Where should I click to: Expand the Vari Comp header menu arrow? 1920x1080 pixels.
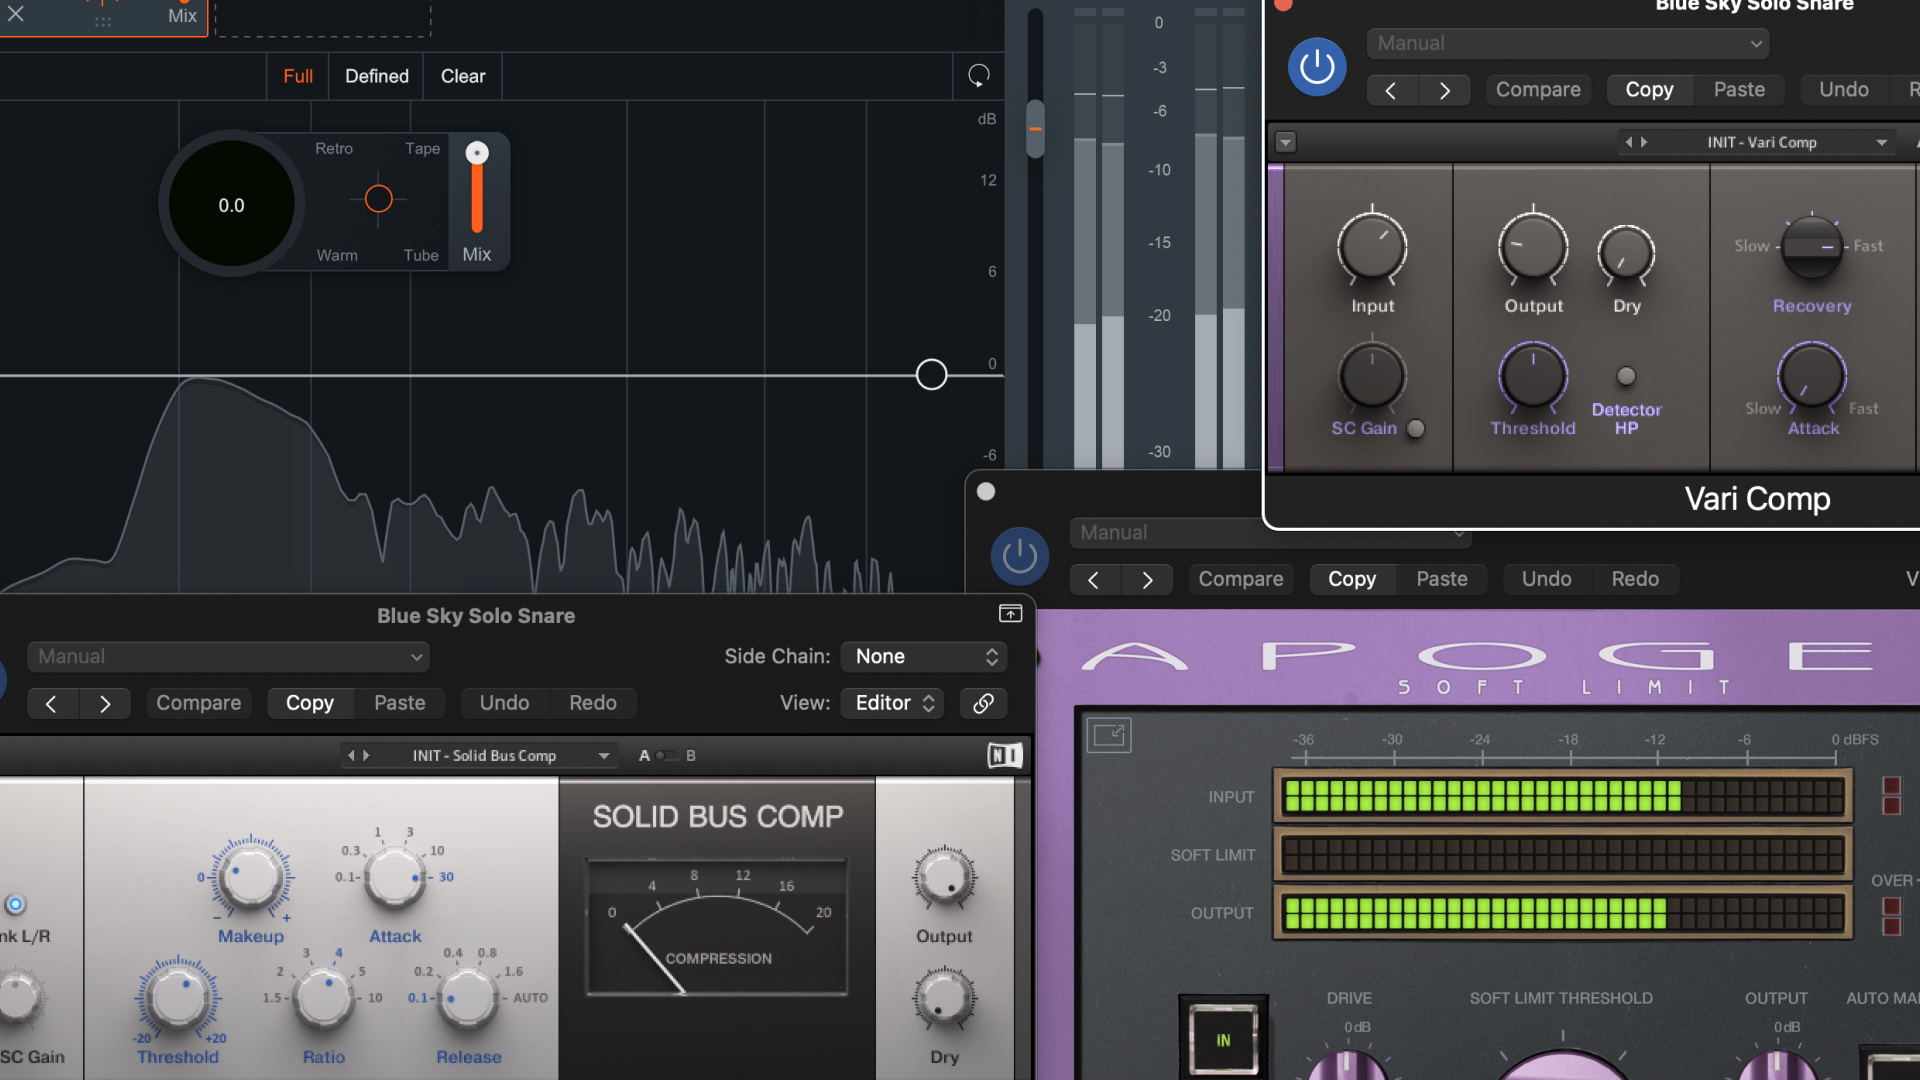pyautogui.click(x=1286, y=142)
